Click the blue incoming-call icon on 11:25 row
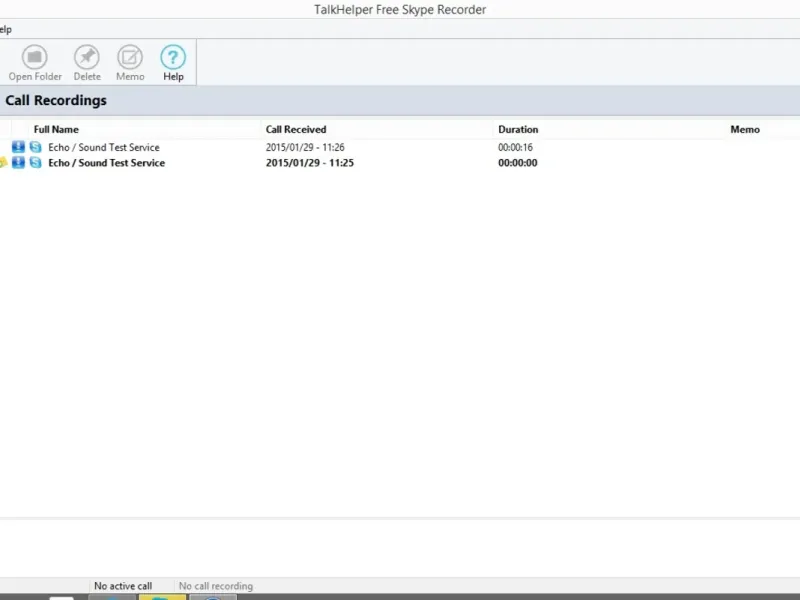 [18, 162]
